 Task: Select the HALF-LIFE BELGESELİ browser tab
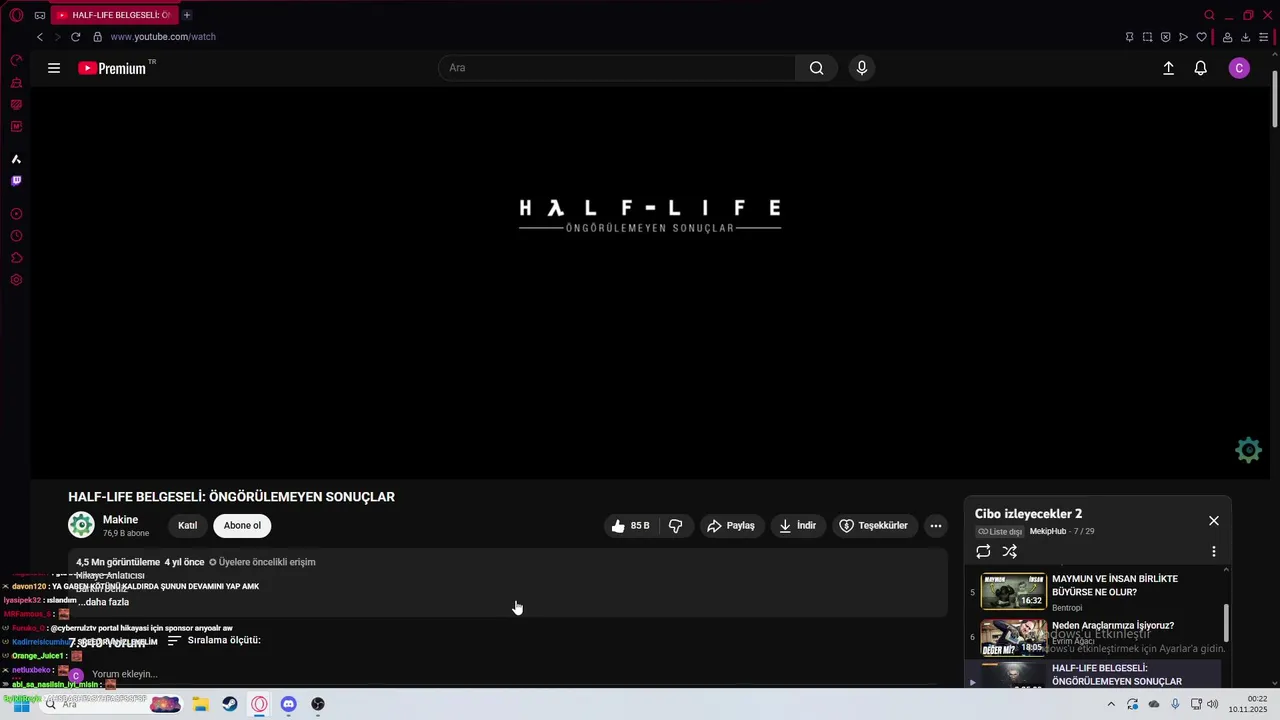(113, 15)
